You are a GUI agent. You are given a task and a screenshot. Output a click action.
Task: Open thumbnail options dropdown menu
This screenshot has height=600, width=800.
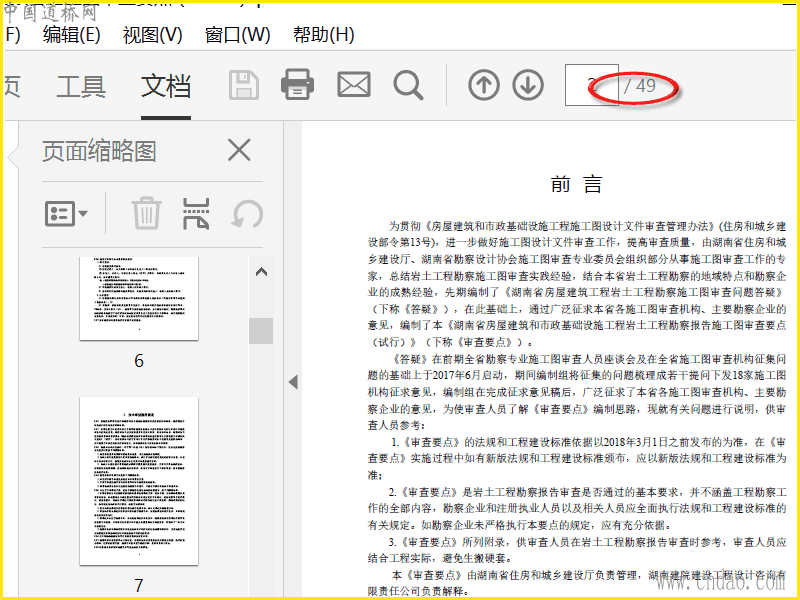coord(66,213)
